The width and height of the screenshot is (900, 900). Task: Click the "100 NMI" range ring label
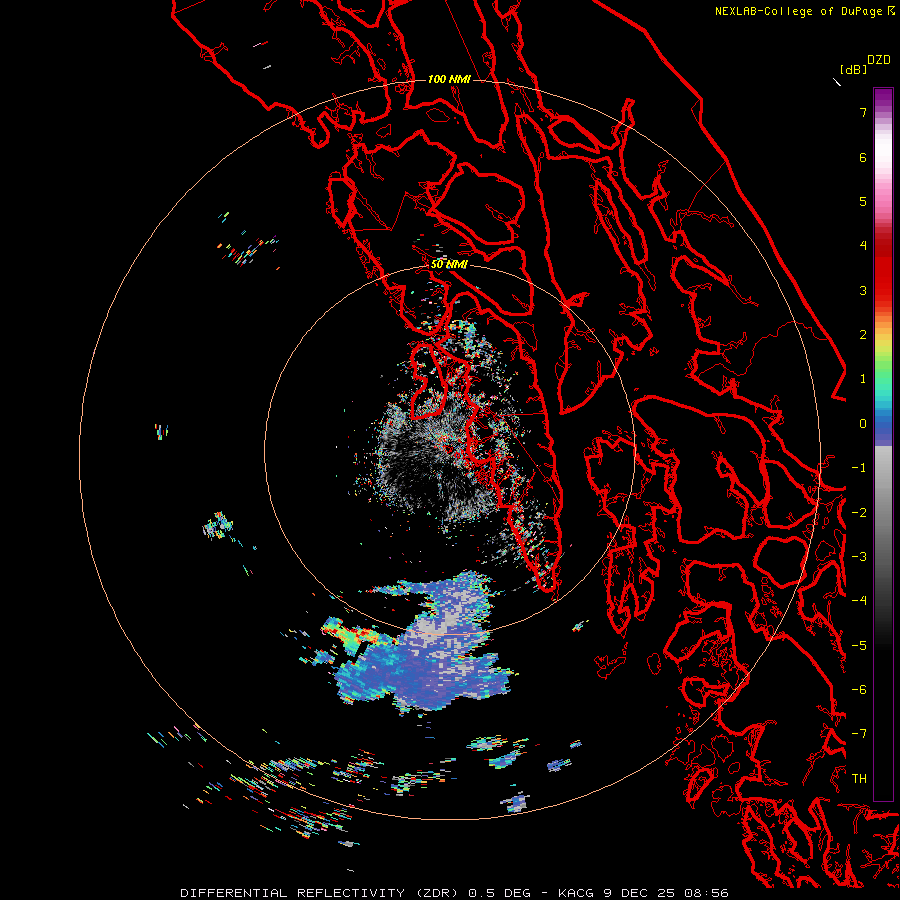[449, 79]
